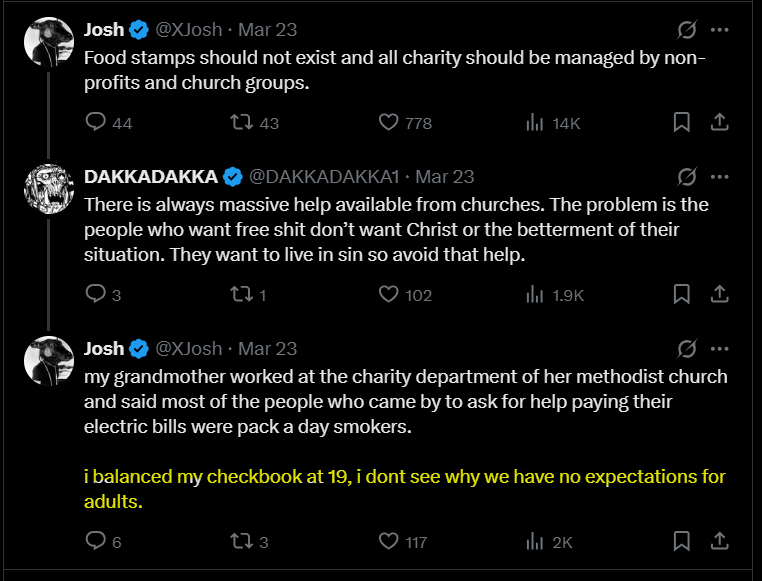Share Josh's post about grandmother

718,541
